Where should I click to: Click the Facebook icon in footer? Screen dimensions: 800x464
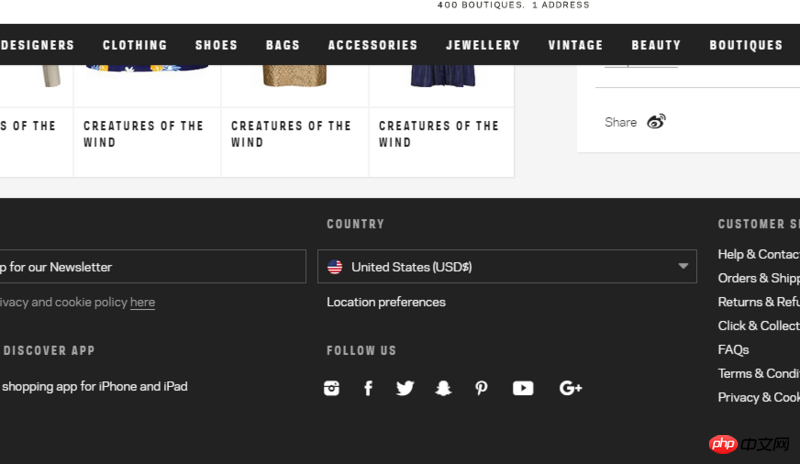pyautogui.click(x=368, y=388)
